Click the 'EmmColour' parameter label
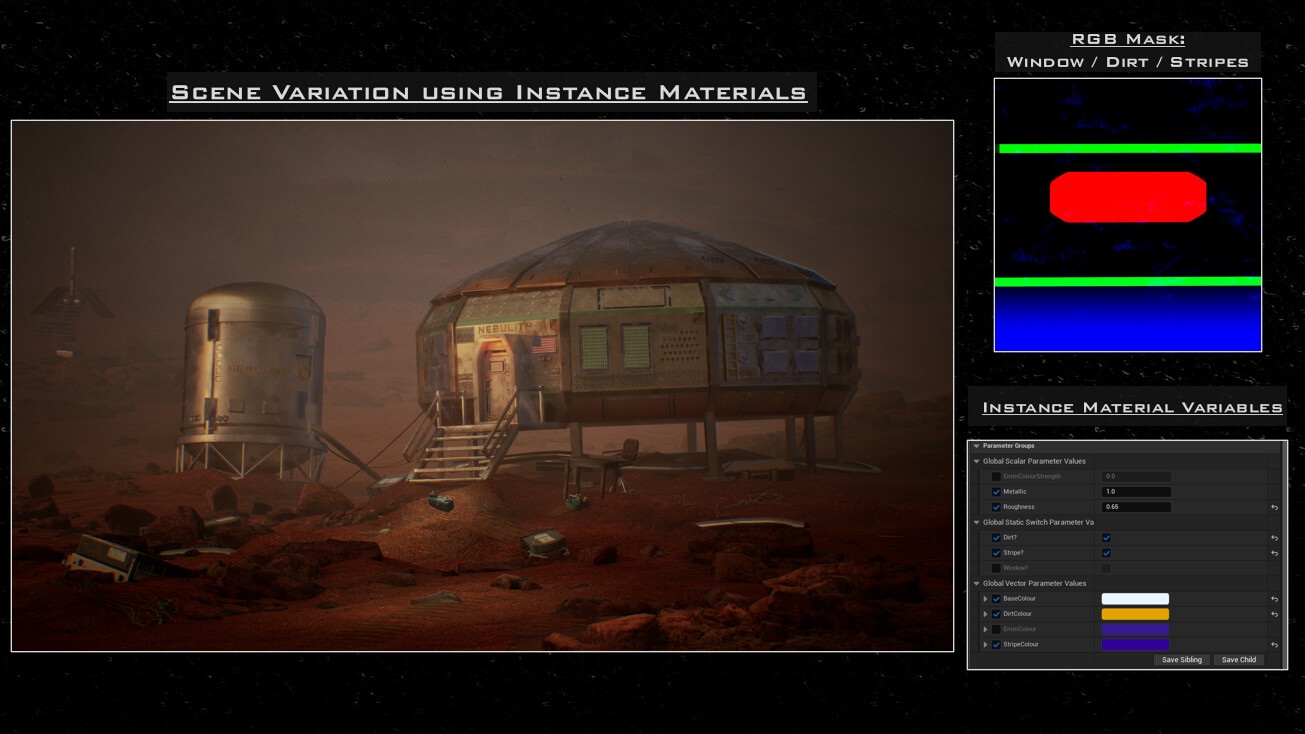Viewport: 1305px width, 734px height. click(x=1020, y=629)
